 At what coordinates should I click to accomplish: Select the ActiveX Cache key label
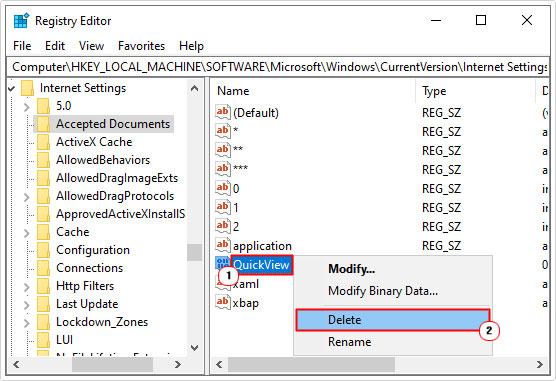coord(94,142)
